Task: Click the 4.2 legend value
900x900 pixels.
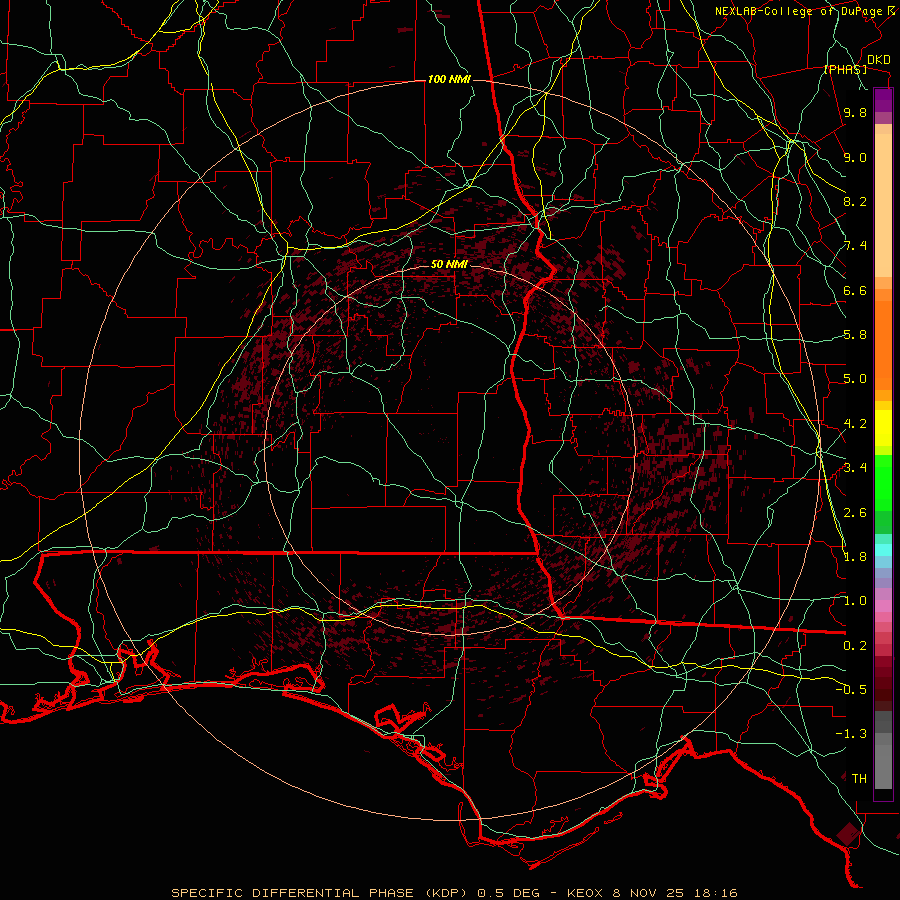Action: (x=855, y=424)
